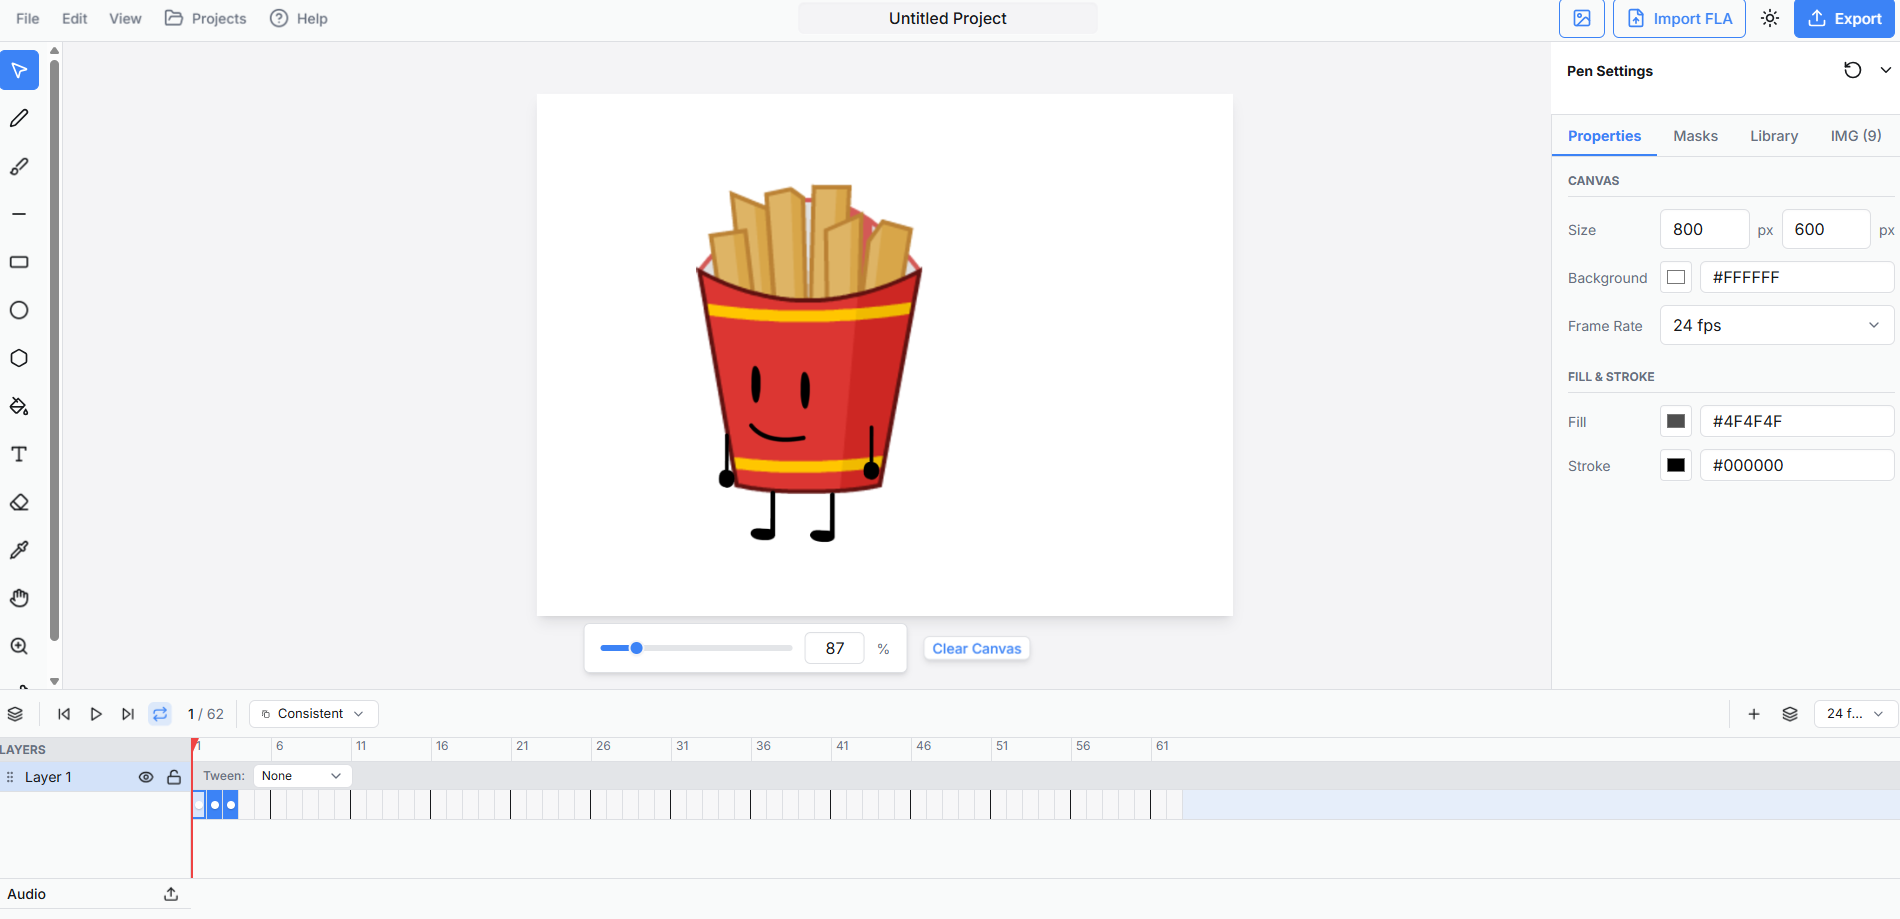Image resolution: width=1900 pixels, height=919 pixels.
Task: Open the View menu
Action: 125,18
